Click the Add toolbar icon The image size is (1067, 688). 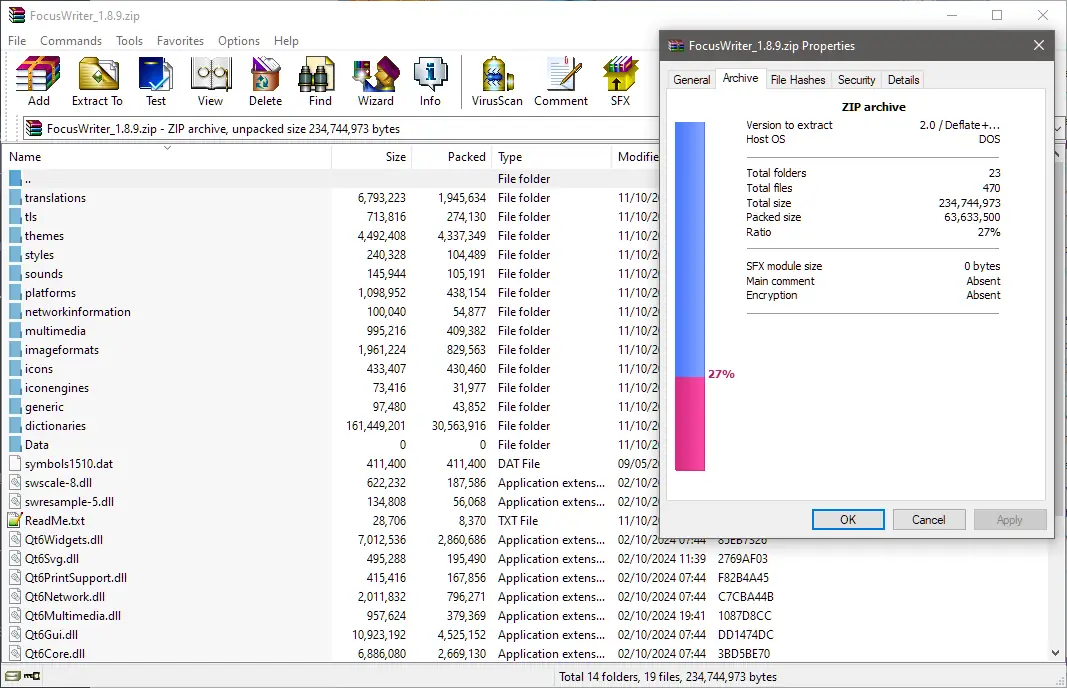38,82
